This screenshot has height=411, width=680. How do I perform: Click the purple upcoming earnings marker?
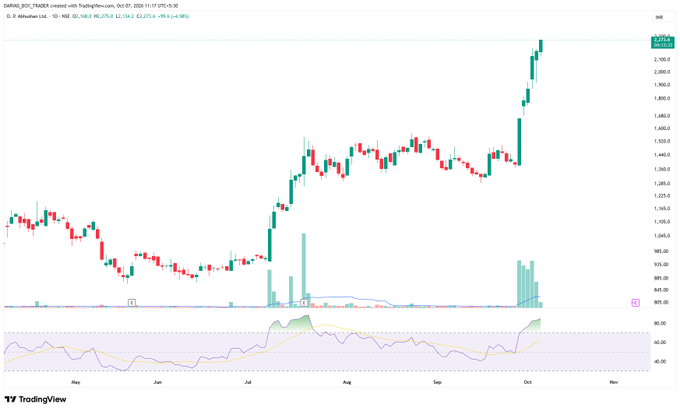click(635, 303)
